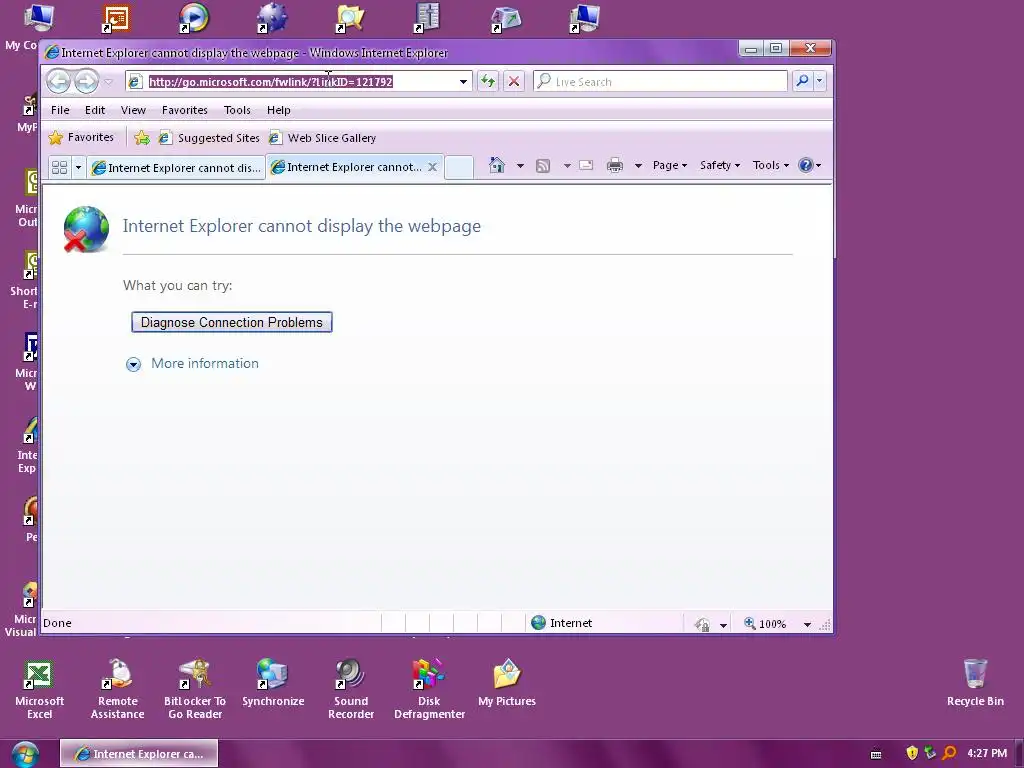Click the keyboard icon in system tray
This screenshot has height=768, width=1024.
tap(876, 754)
